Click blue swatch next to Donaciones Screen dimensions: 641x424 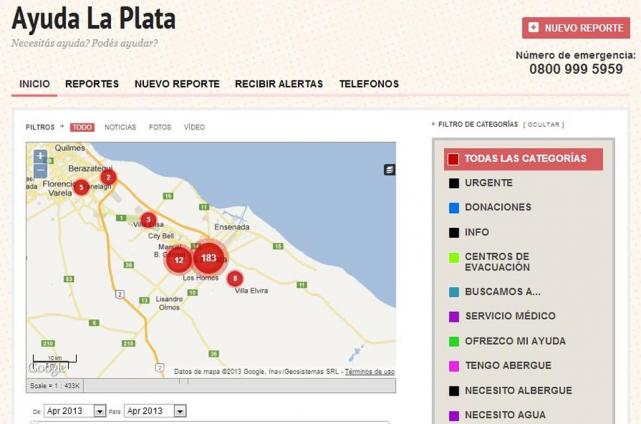point(454,208)
